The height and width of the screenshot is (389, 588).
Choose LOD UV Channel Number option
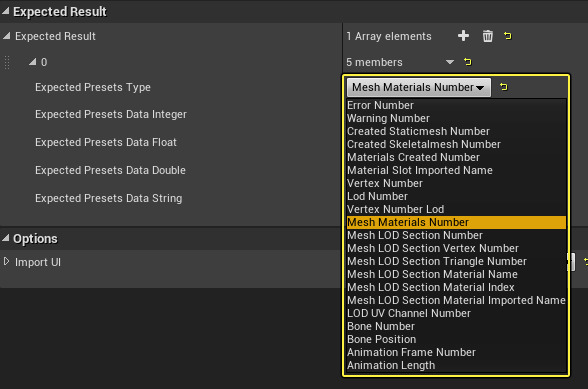[456, 314]
